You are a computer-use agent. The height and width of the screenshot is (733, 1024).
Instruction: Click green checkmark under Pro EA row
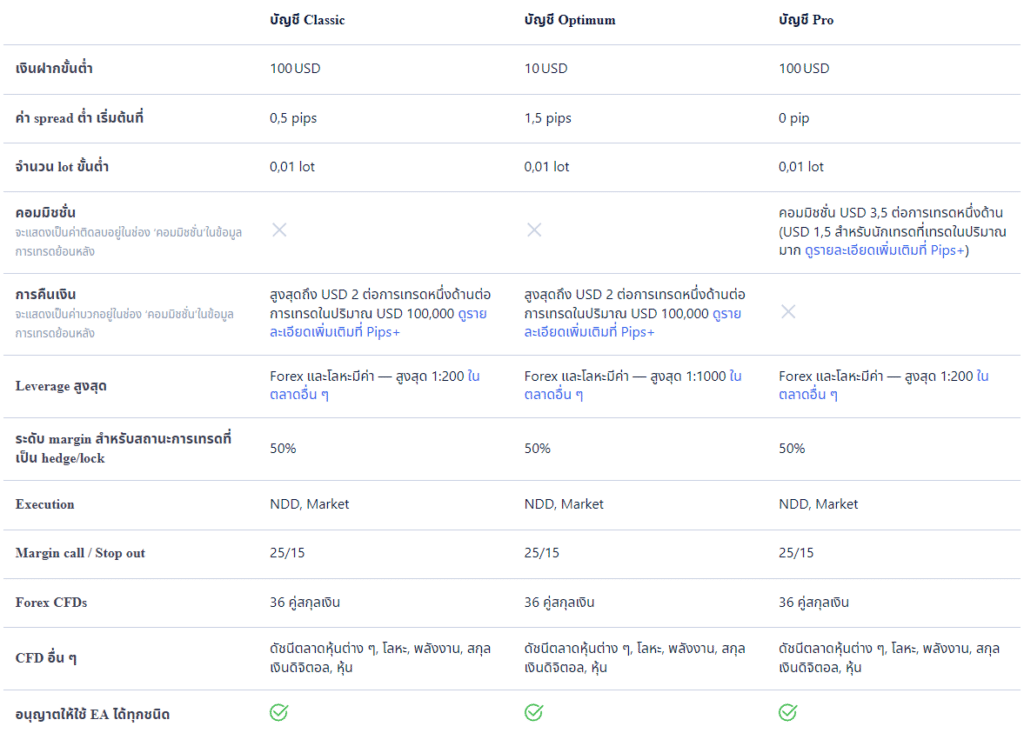[x=788, y=712]
